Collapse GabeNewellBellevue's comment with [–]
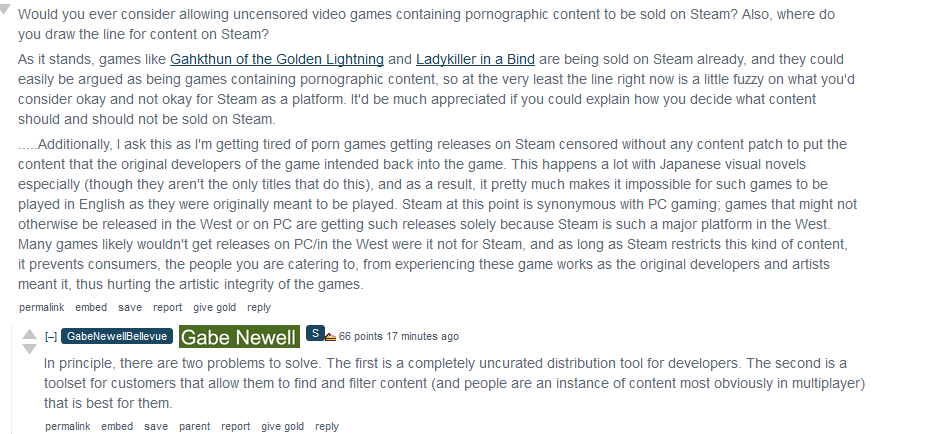Image resolution: width=943 pixels, height=434 pixels. pyautogui.click(x=51, y=337)
